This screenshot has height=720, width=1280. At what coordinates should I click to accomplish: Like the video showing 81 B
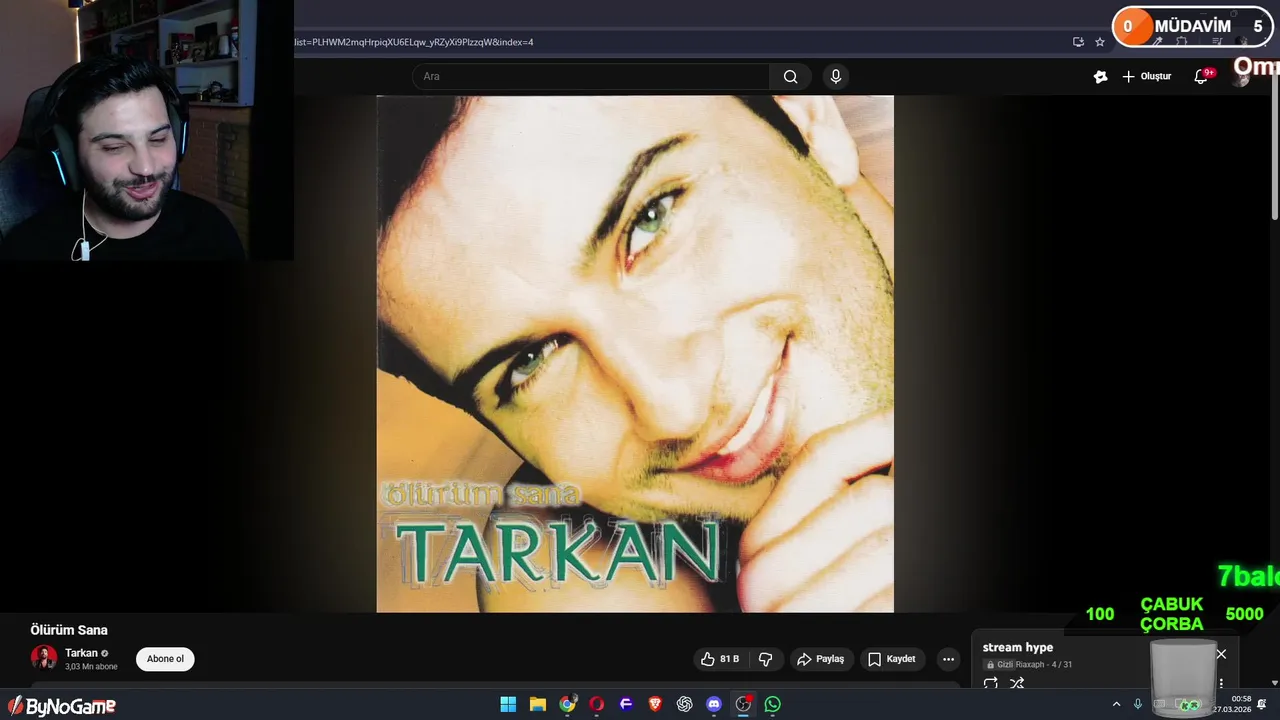click(x=720, y=659)
